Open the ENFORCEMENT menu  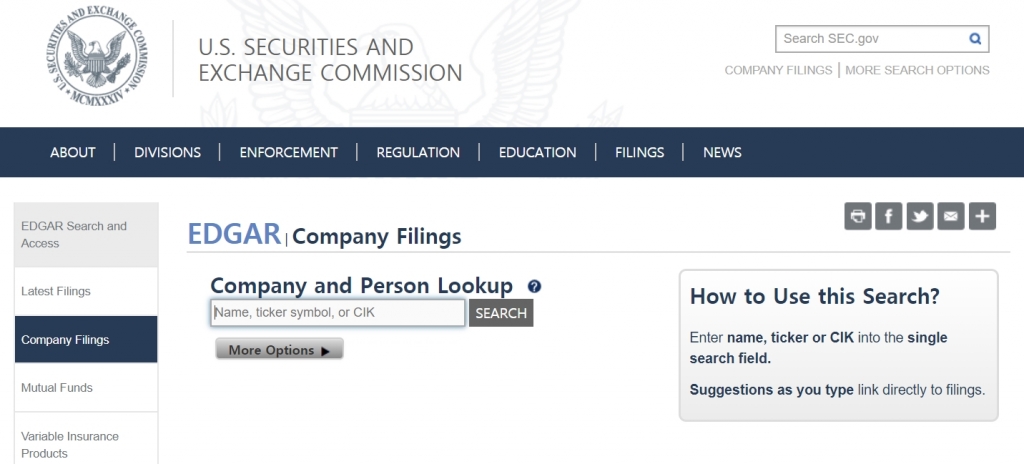coord(289,152)
